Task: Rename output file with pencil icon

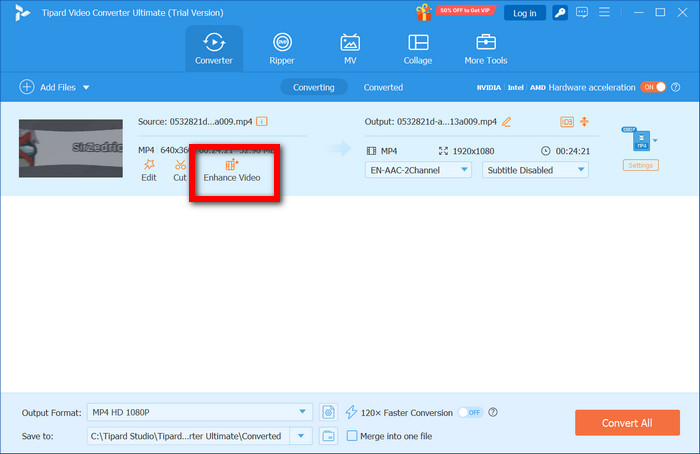Action: click(x=506, y=122)
